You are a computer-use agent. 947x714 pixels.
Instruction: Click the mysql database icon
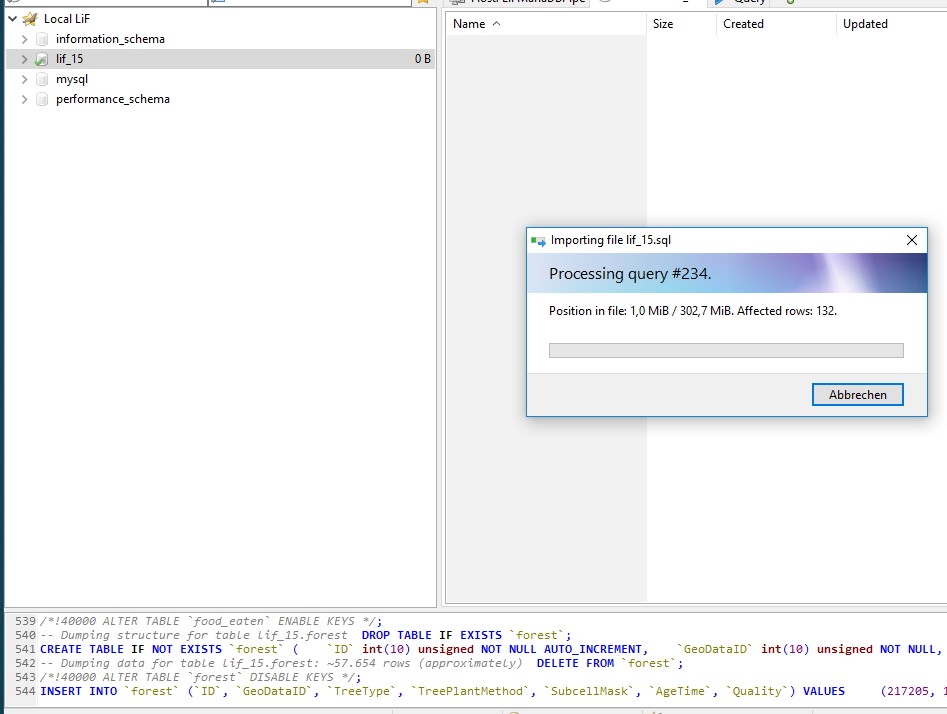pos(42,79)
